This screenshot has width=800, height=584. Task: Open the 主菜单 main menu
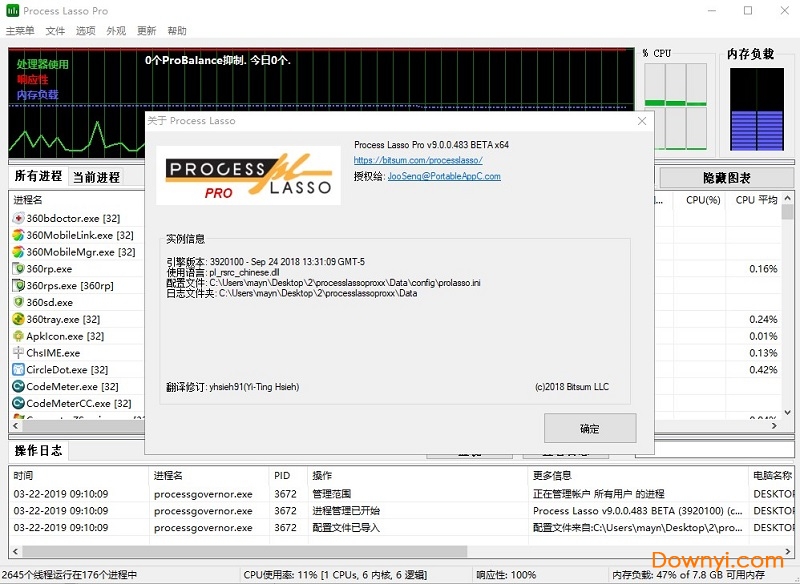click(x=20, y=31)
